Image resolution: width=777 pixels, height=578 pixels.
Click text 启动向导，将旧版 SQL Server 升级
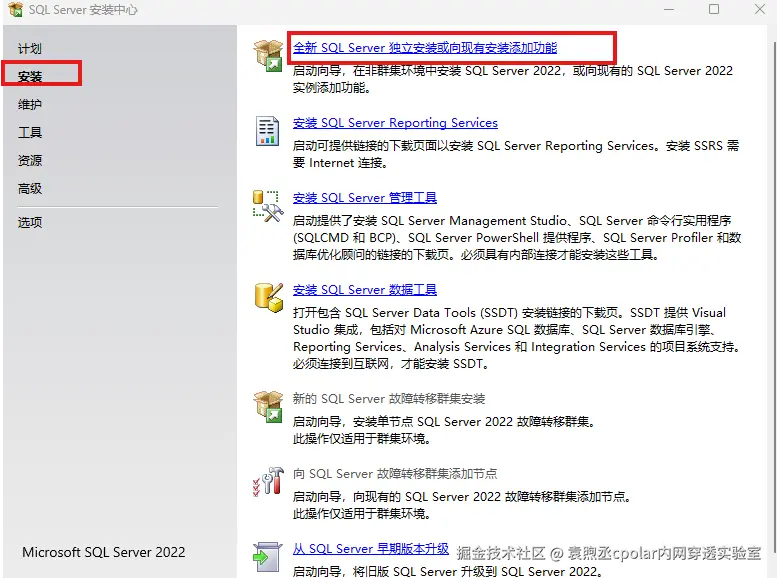tap(447, 571)
